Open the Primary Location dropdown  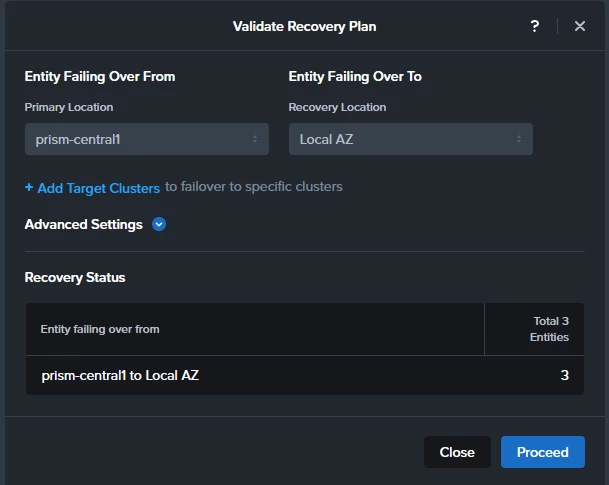point(147,139)
